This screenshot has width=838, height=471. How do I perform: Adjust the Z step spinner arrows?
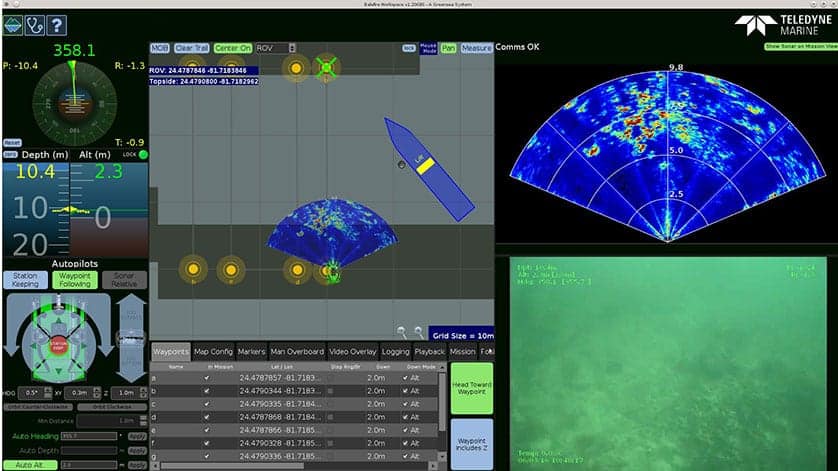pos(143,393)
